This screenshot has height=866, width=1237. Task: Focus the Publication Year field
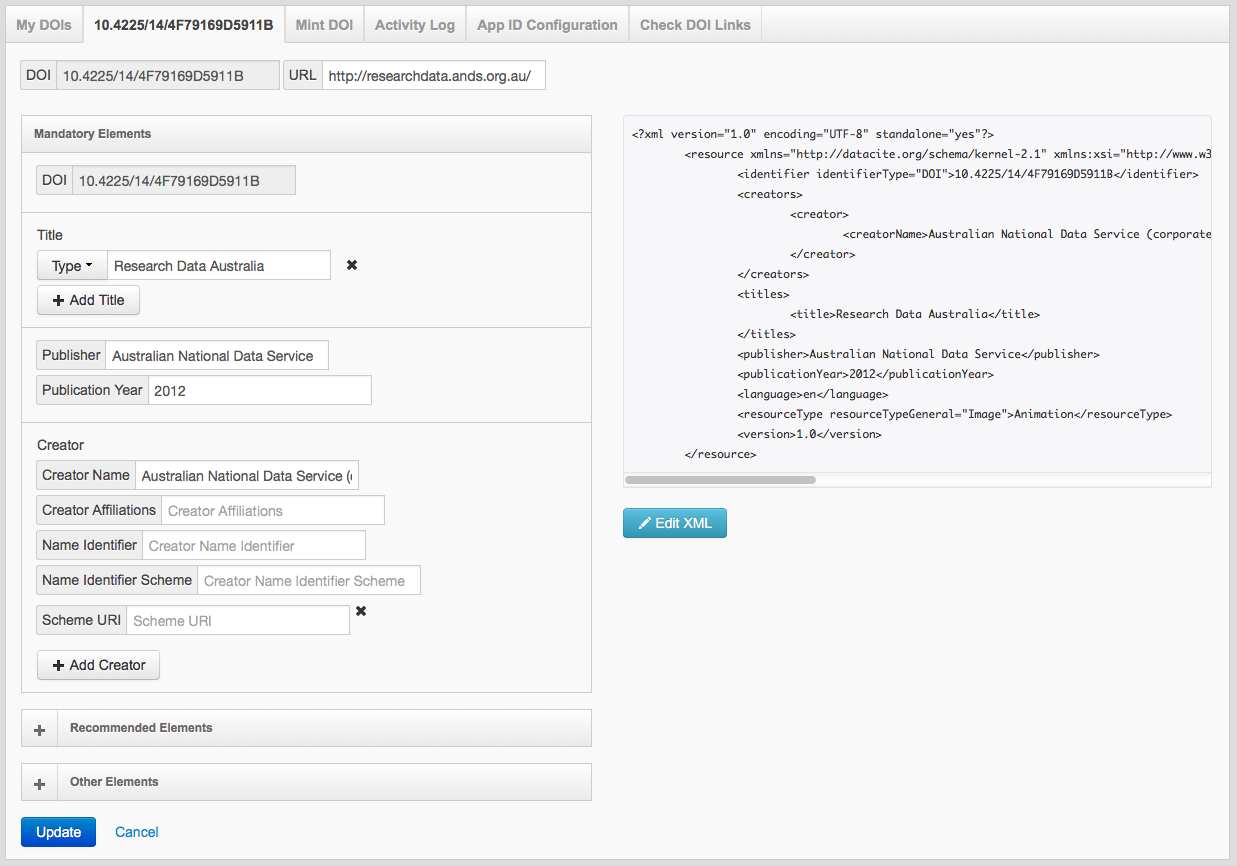259,390
